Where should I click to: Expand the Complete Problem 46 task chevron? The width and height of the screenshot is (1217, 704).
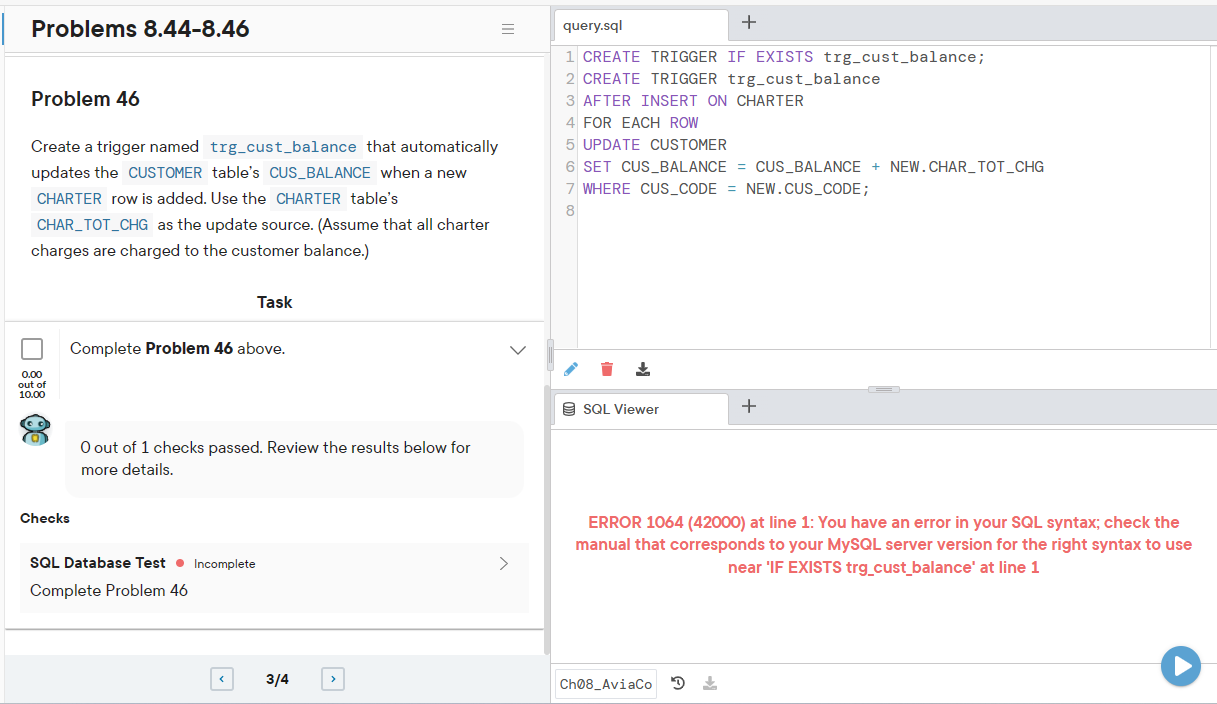pyautogui.click(x=518, y=350)
